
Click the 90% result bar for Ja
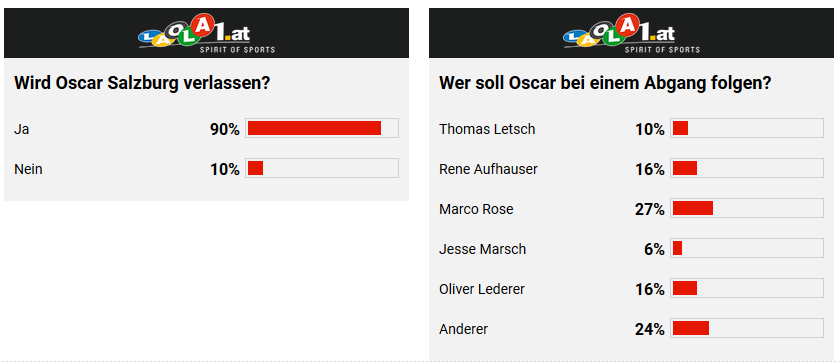tap(322, 128)
